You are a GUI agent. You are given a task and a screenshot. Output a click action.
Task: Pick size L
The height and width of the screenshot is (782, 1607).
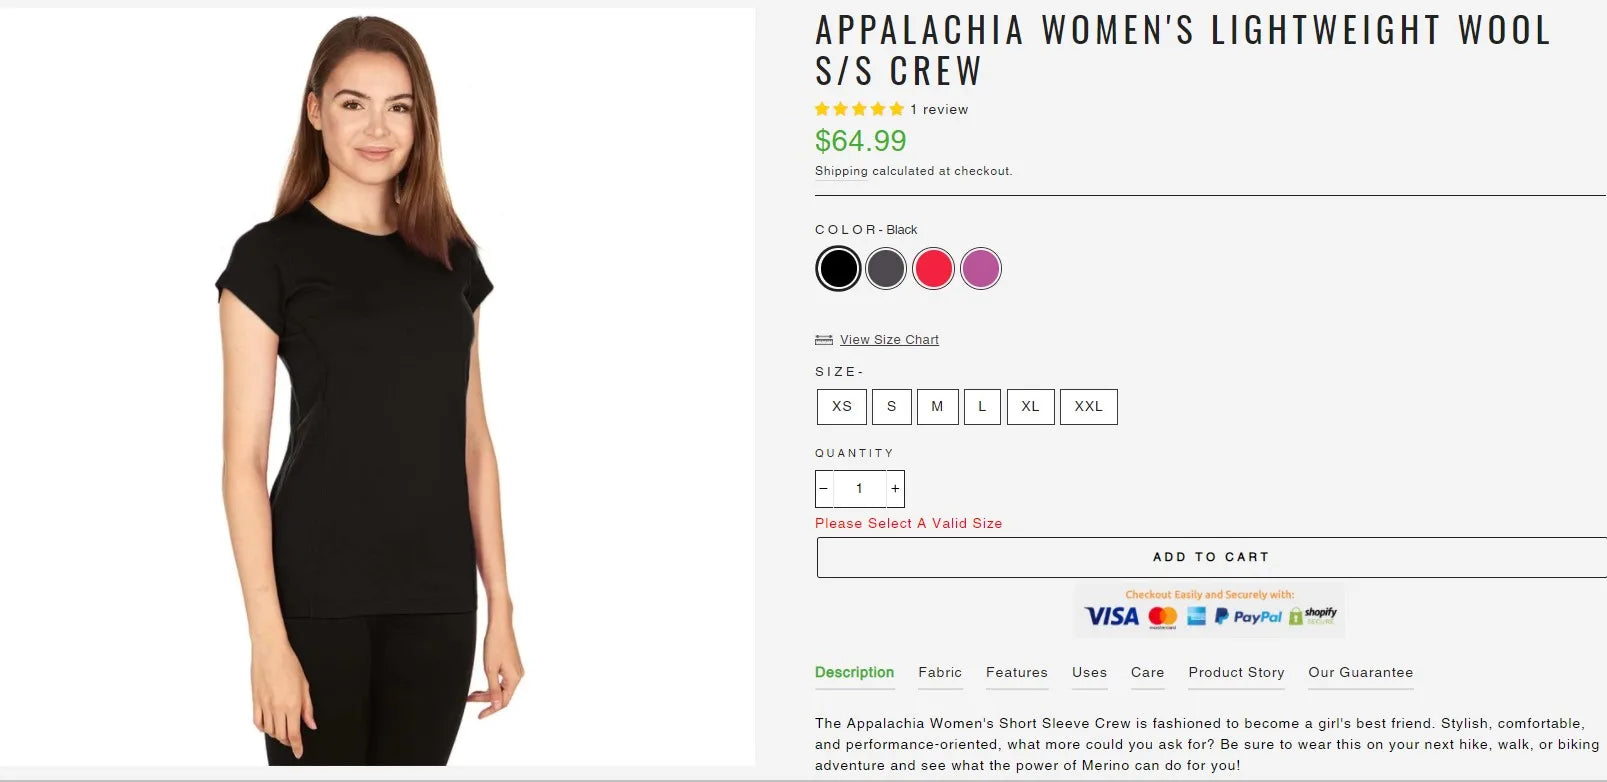tap(982, 407)
